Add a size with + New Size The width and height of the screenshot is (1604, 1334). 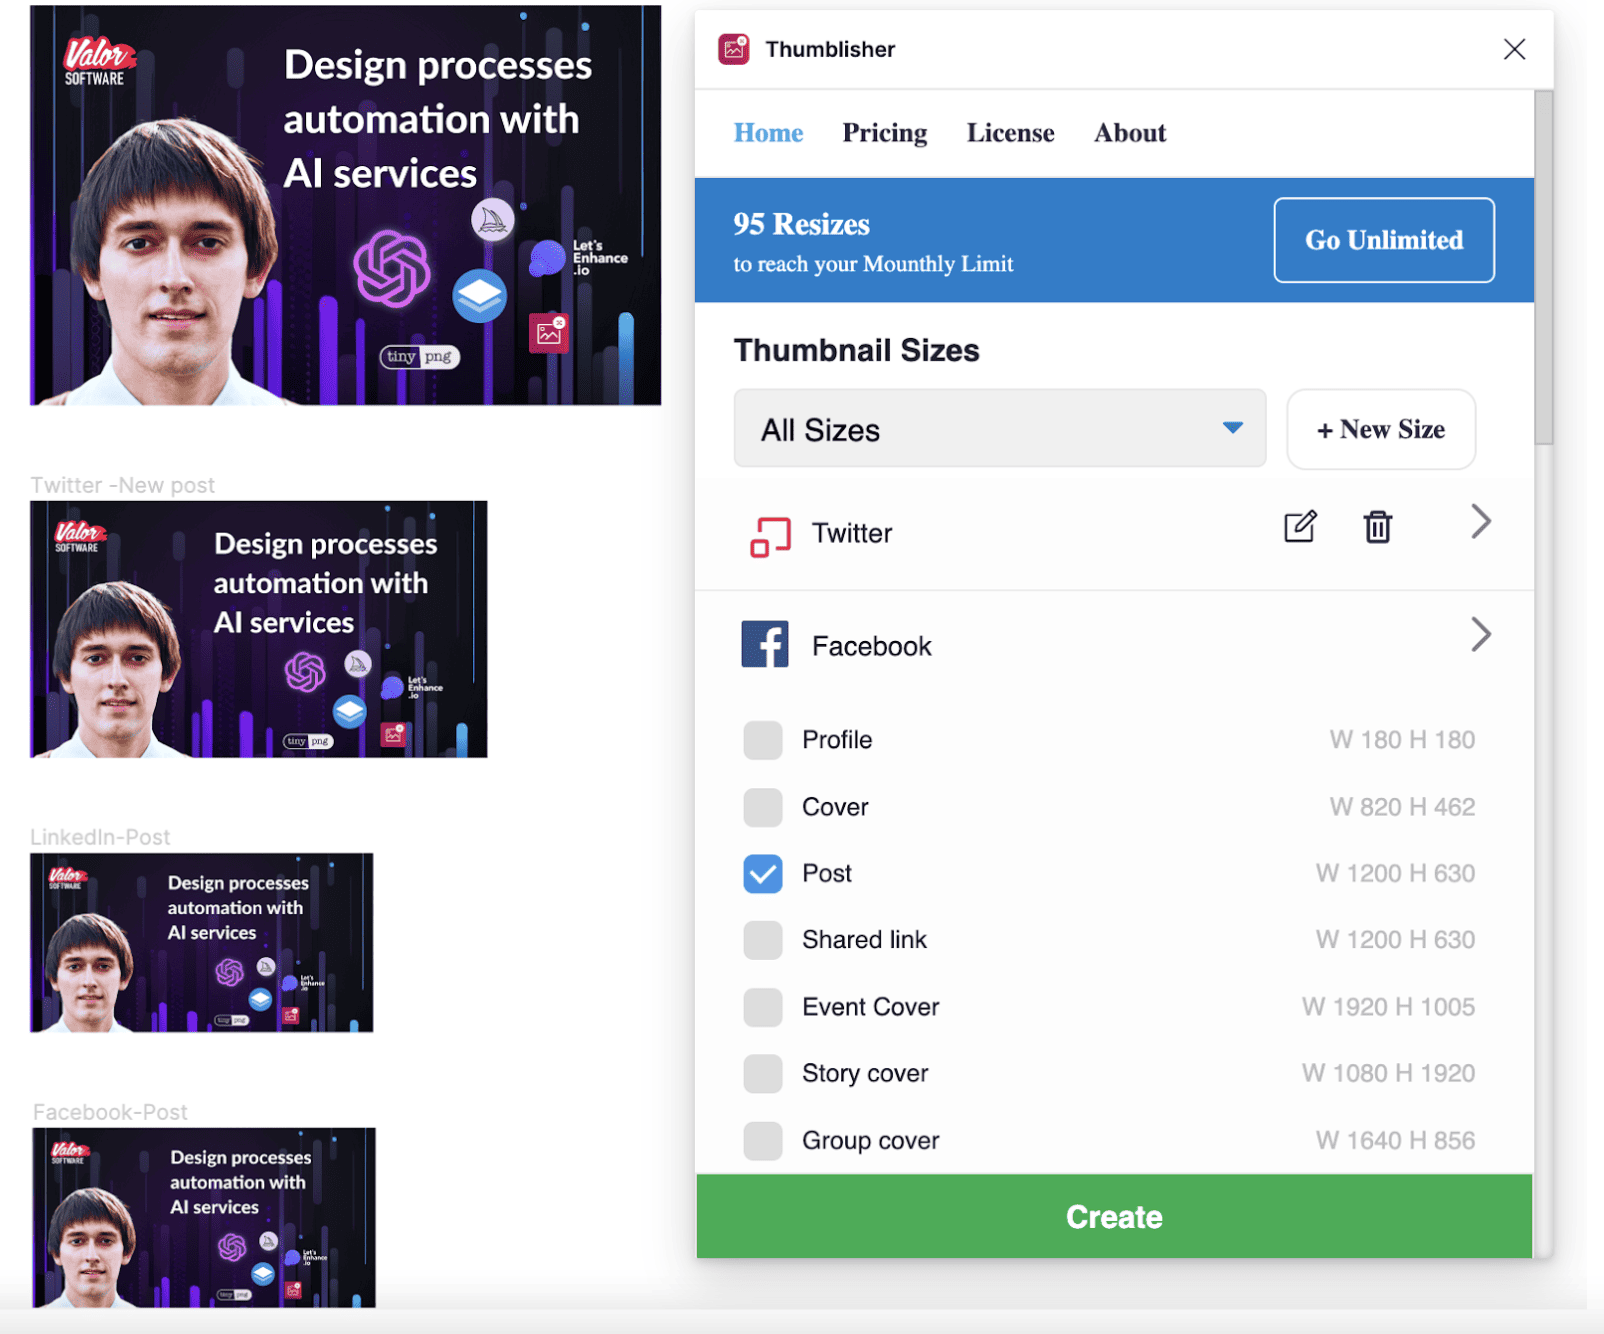click(1380, 429)
